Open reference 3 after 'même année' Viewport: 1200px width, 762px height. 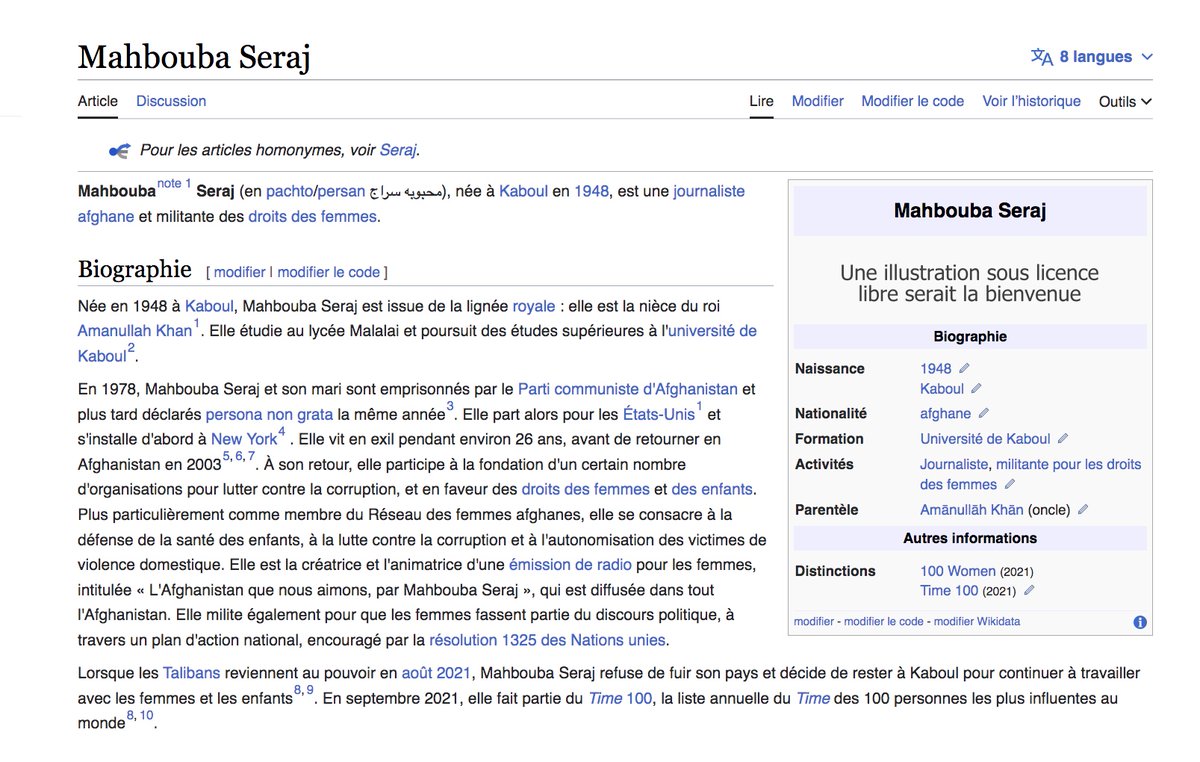click(450, 406)
